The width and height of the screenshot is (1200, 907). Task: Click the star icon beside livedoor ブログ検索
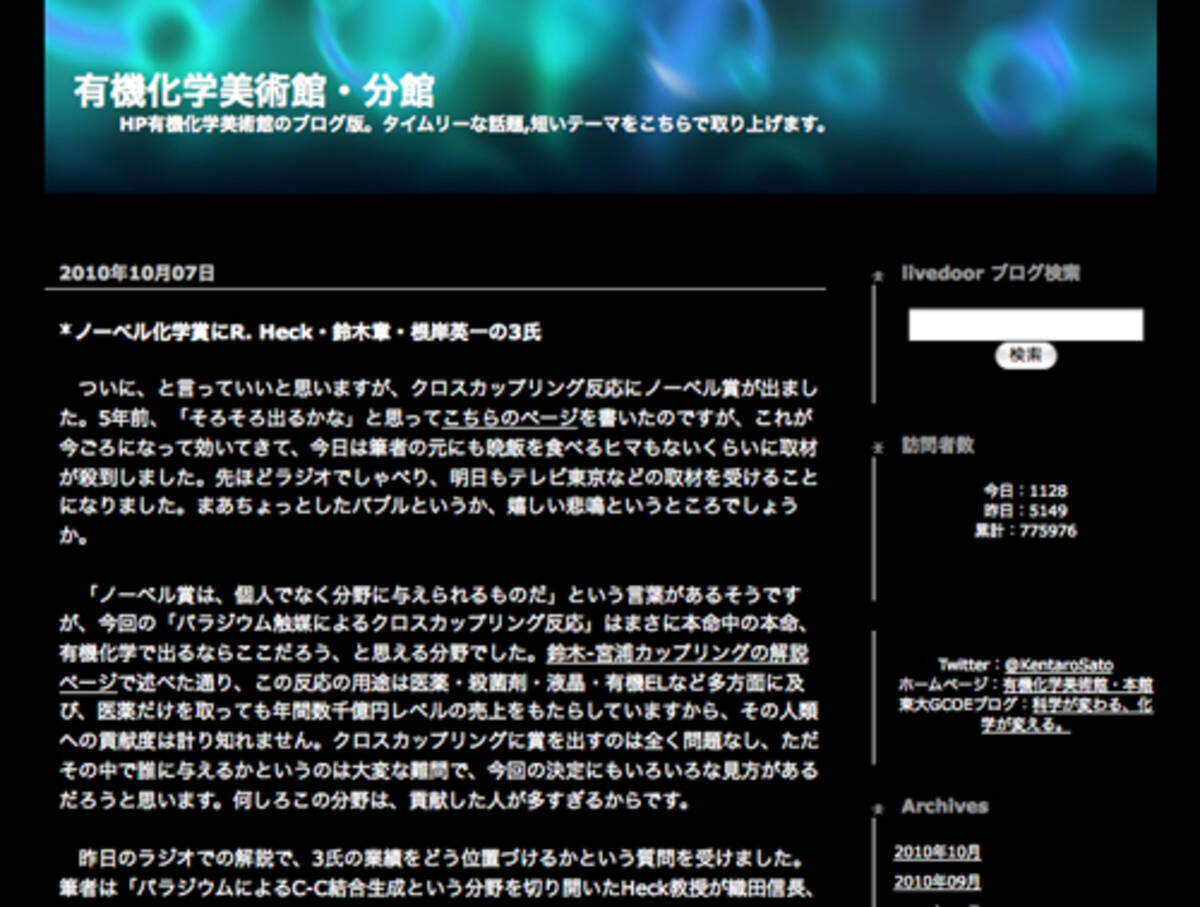(878, 275)
